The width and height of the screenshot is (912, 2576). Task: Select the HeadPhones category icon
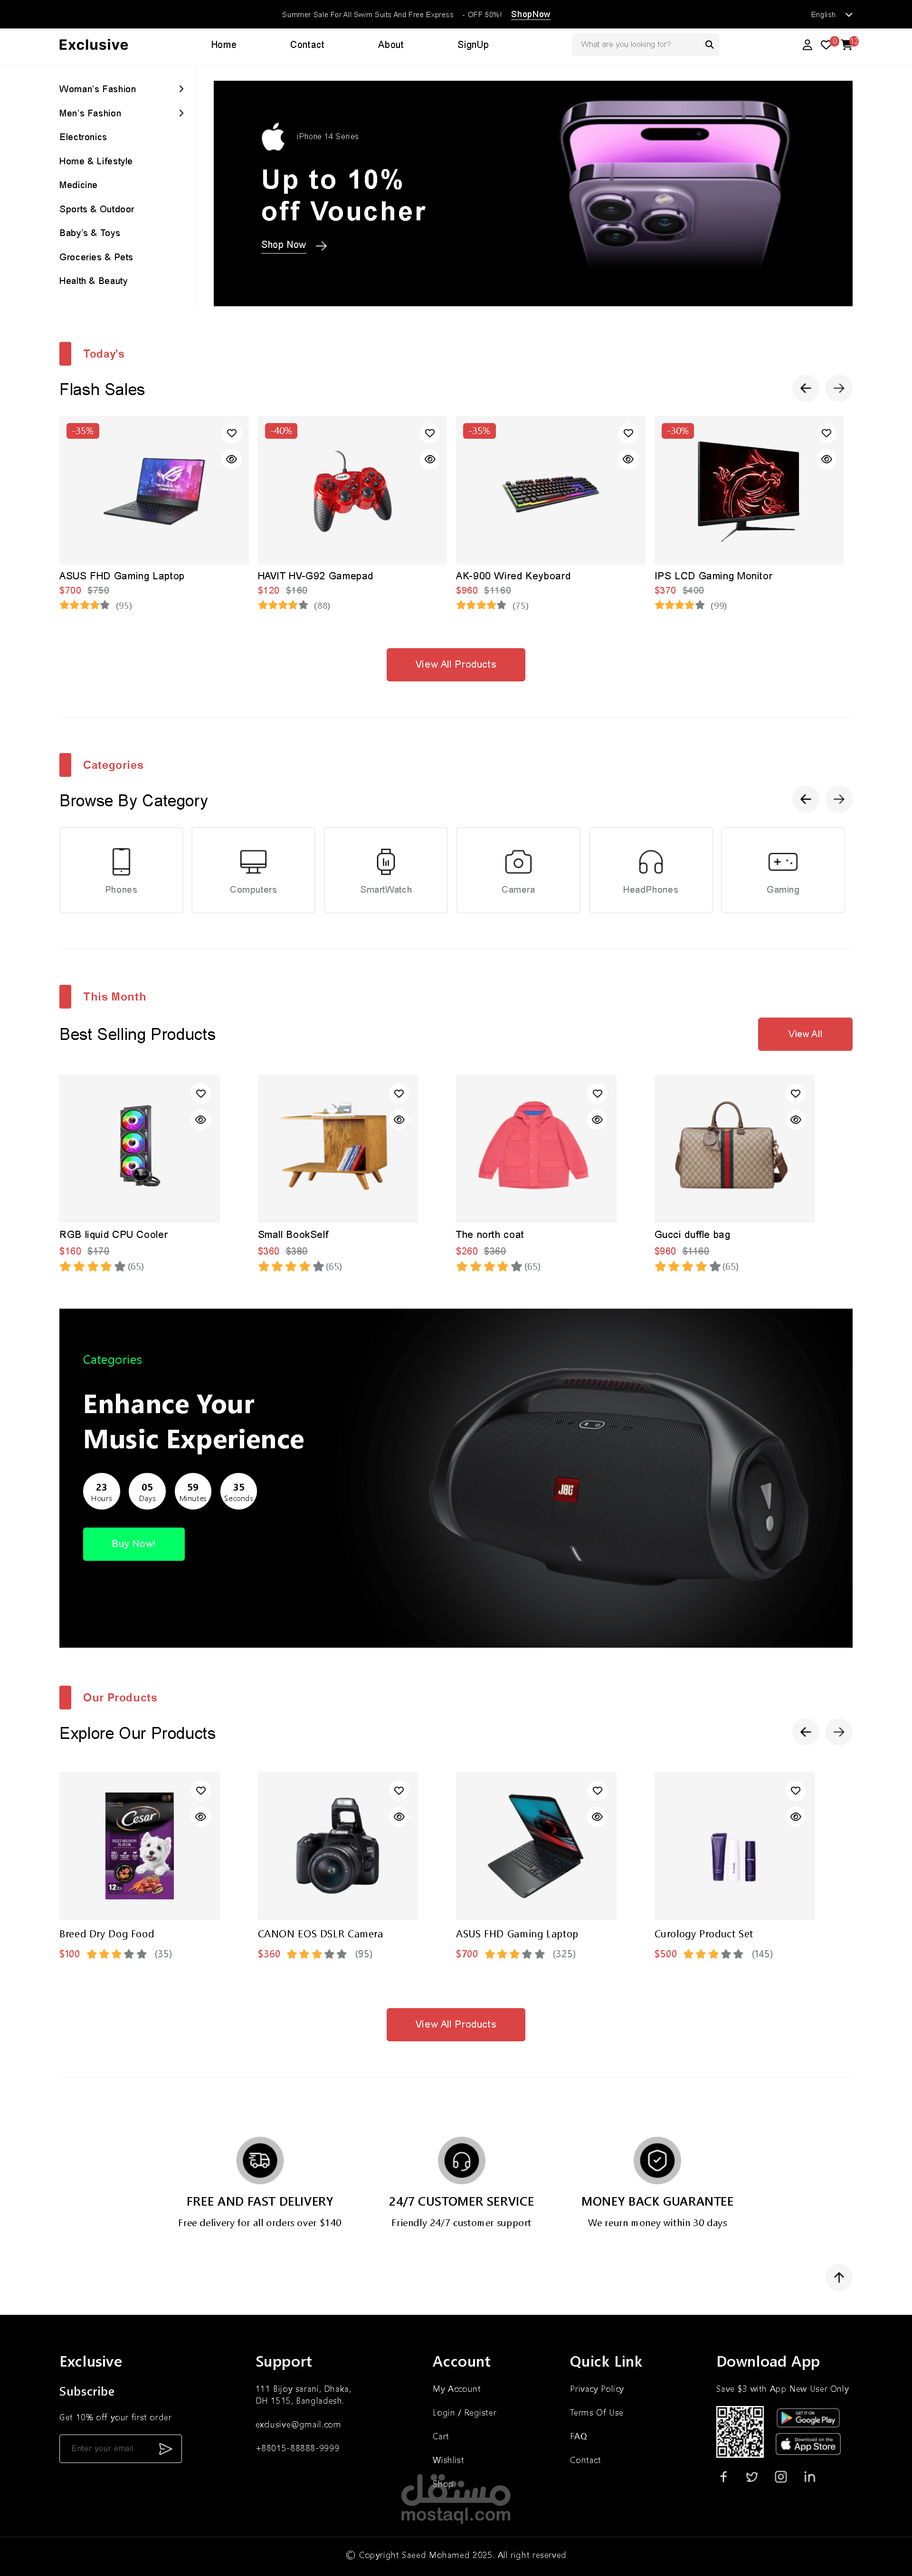click(x=650, y=862)
